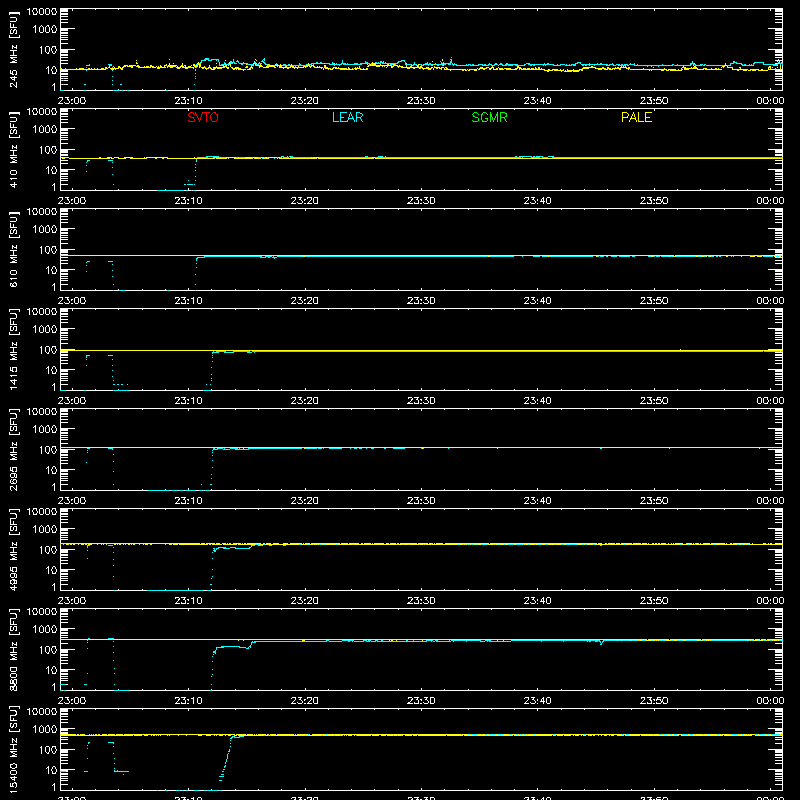Click the red SVTO station legend label

[x=203, y=117]
